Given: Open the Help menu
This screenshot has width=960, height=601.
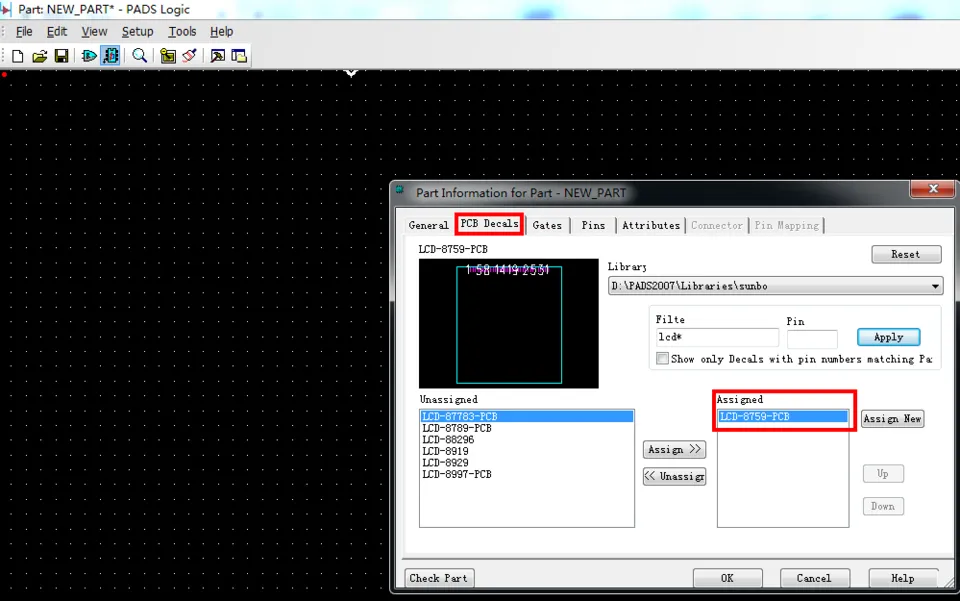Looking at the screenshot, I should (x=222, y=32).
